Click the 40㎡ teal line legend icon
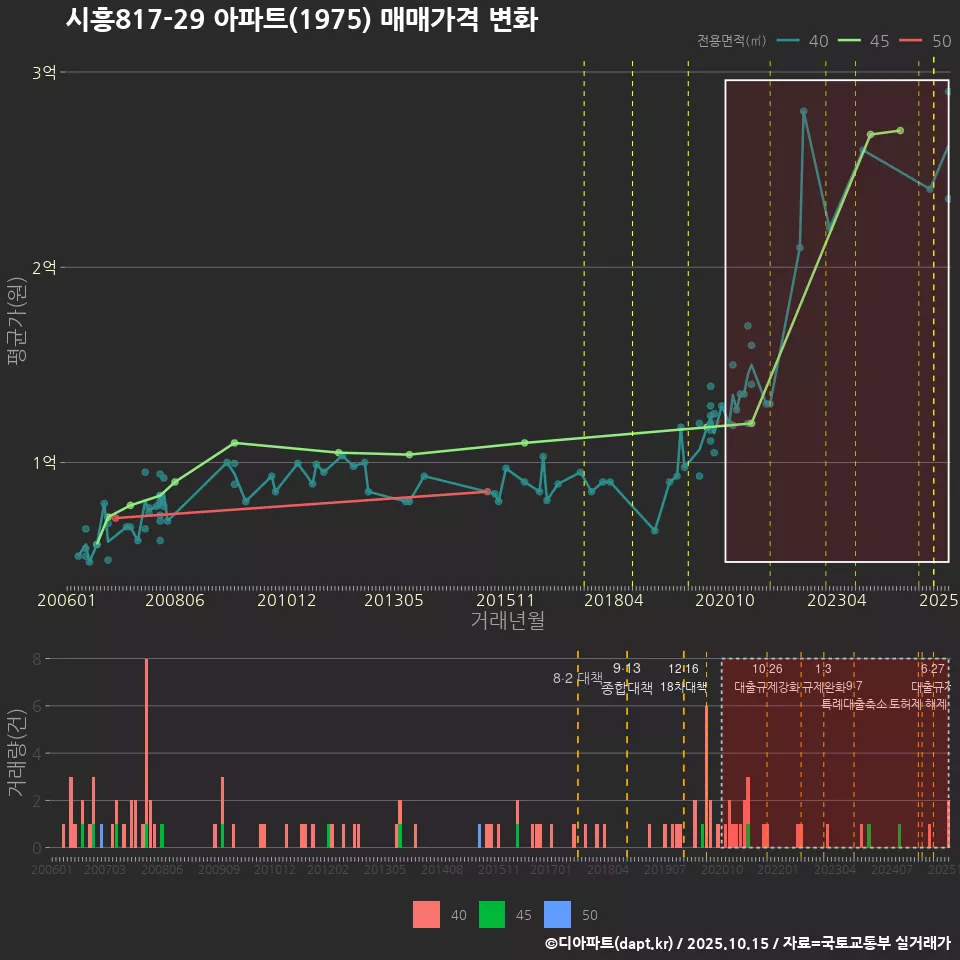The width and height of the screenshot is (960, 960). (790, 41)
